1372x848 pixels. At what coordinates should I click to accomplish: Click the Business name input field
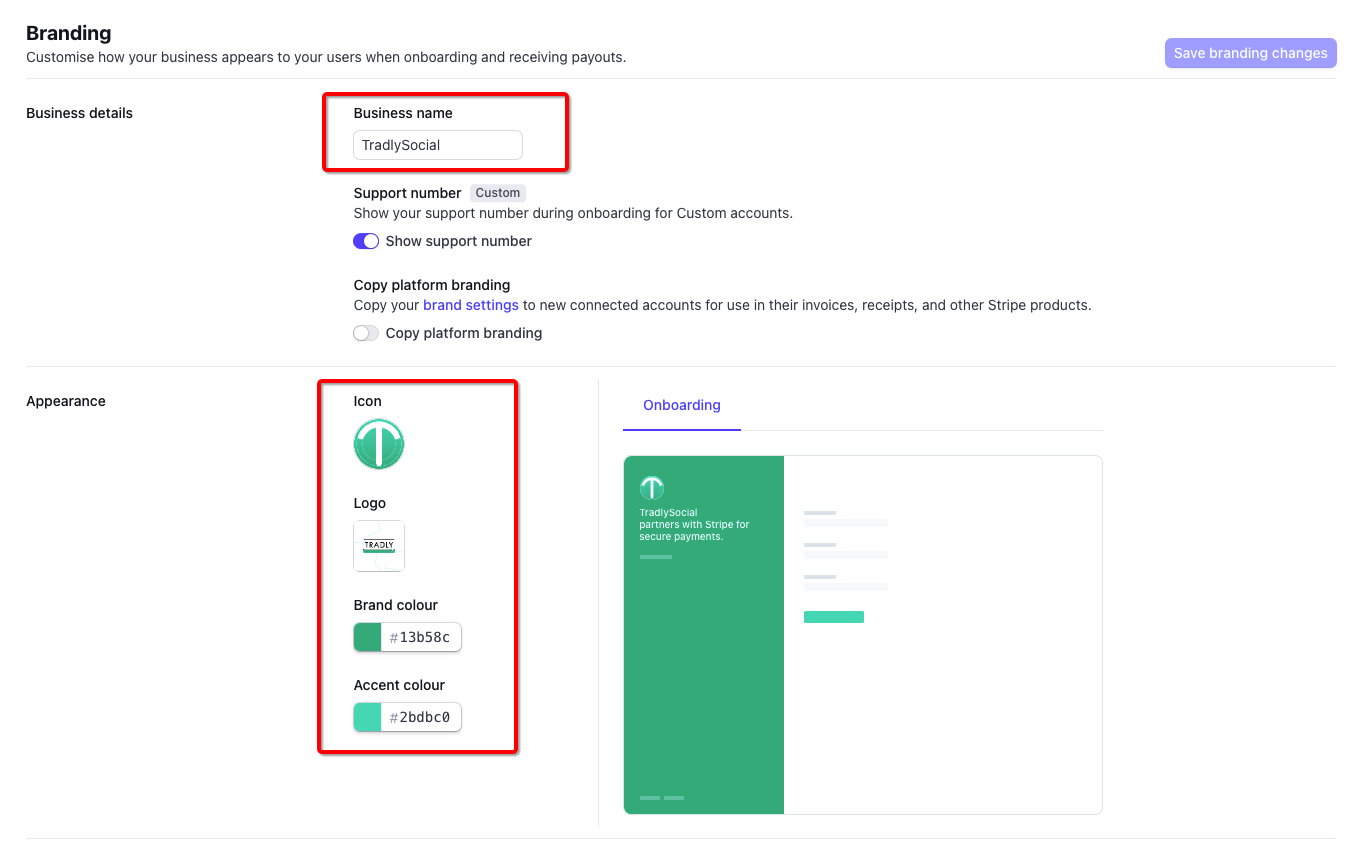click(x=437, y=145)
